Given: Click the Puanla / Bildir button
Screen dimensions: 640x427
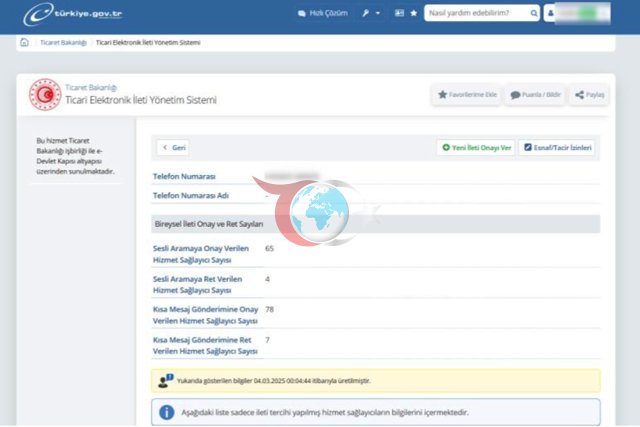Looking at the screenshot, I should [535, 95].
